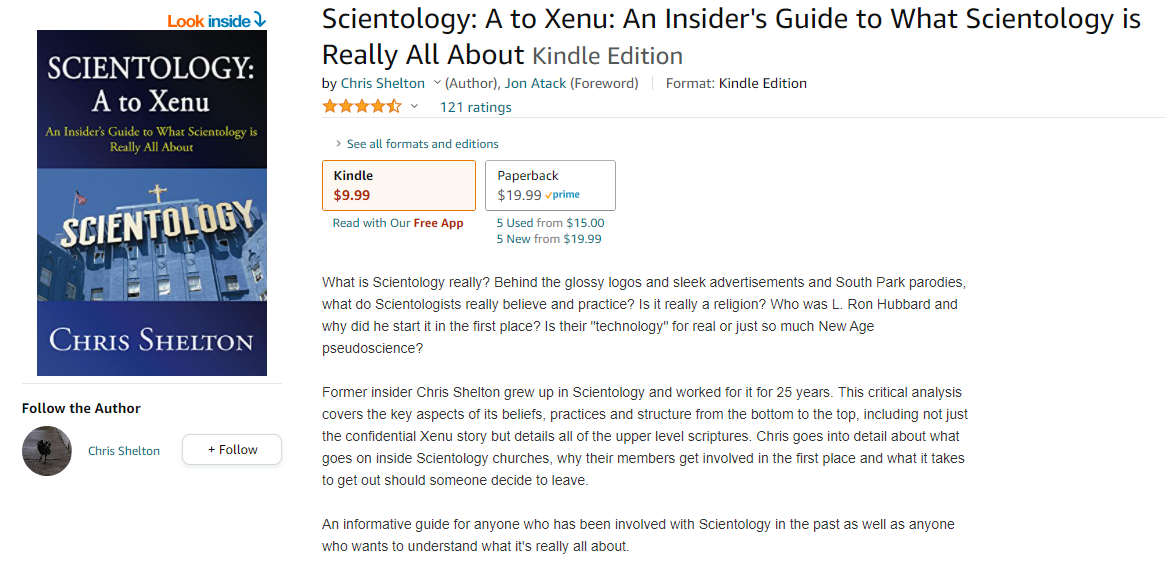Expand the ratings breakdown chevron

[x=414, y=107]
